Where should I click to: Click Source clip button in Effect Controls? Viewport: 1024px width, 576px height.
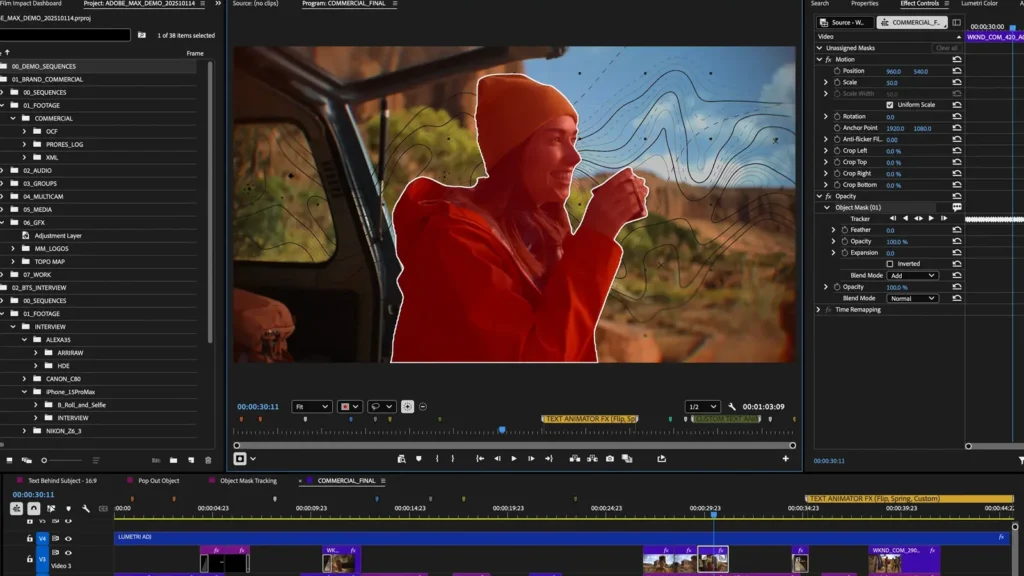point(846,22)
